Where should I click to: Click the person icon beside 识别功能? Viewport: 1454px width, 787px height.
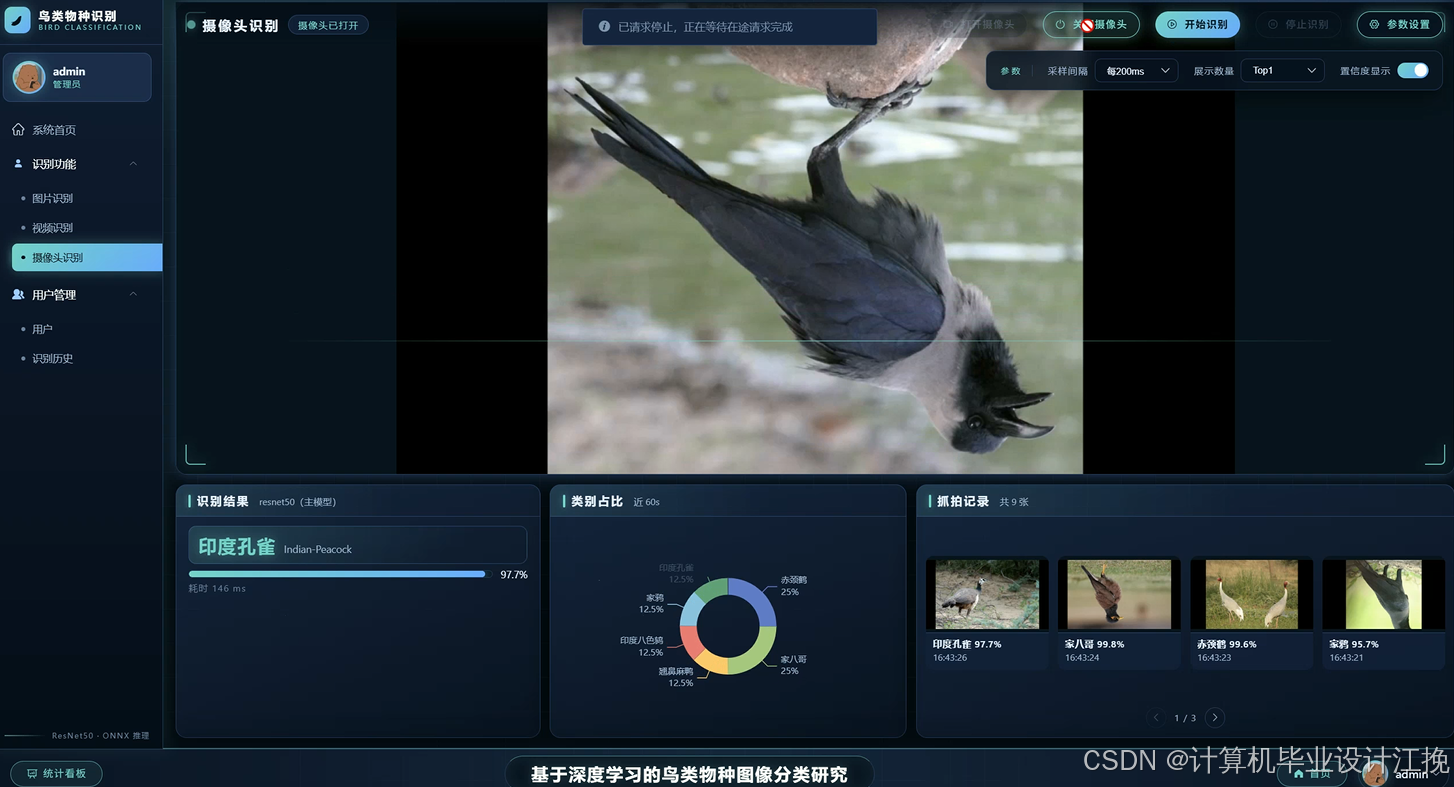(x=18, y=164)
